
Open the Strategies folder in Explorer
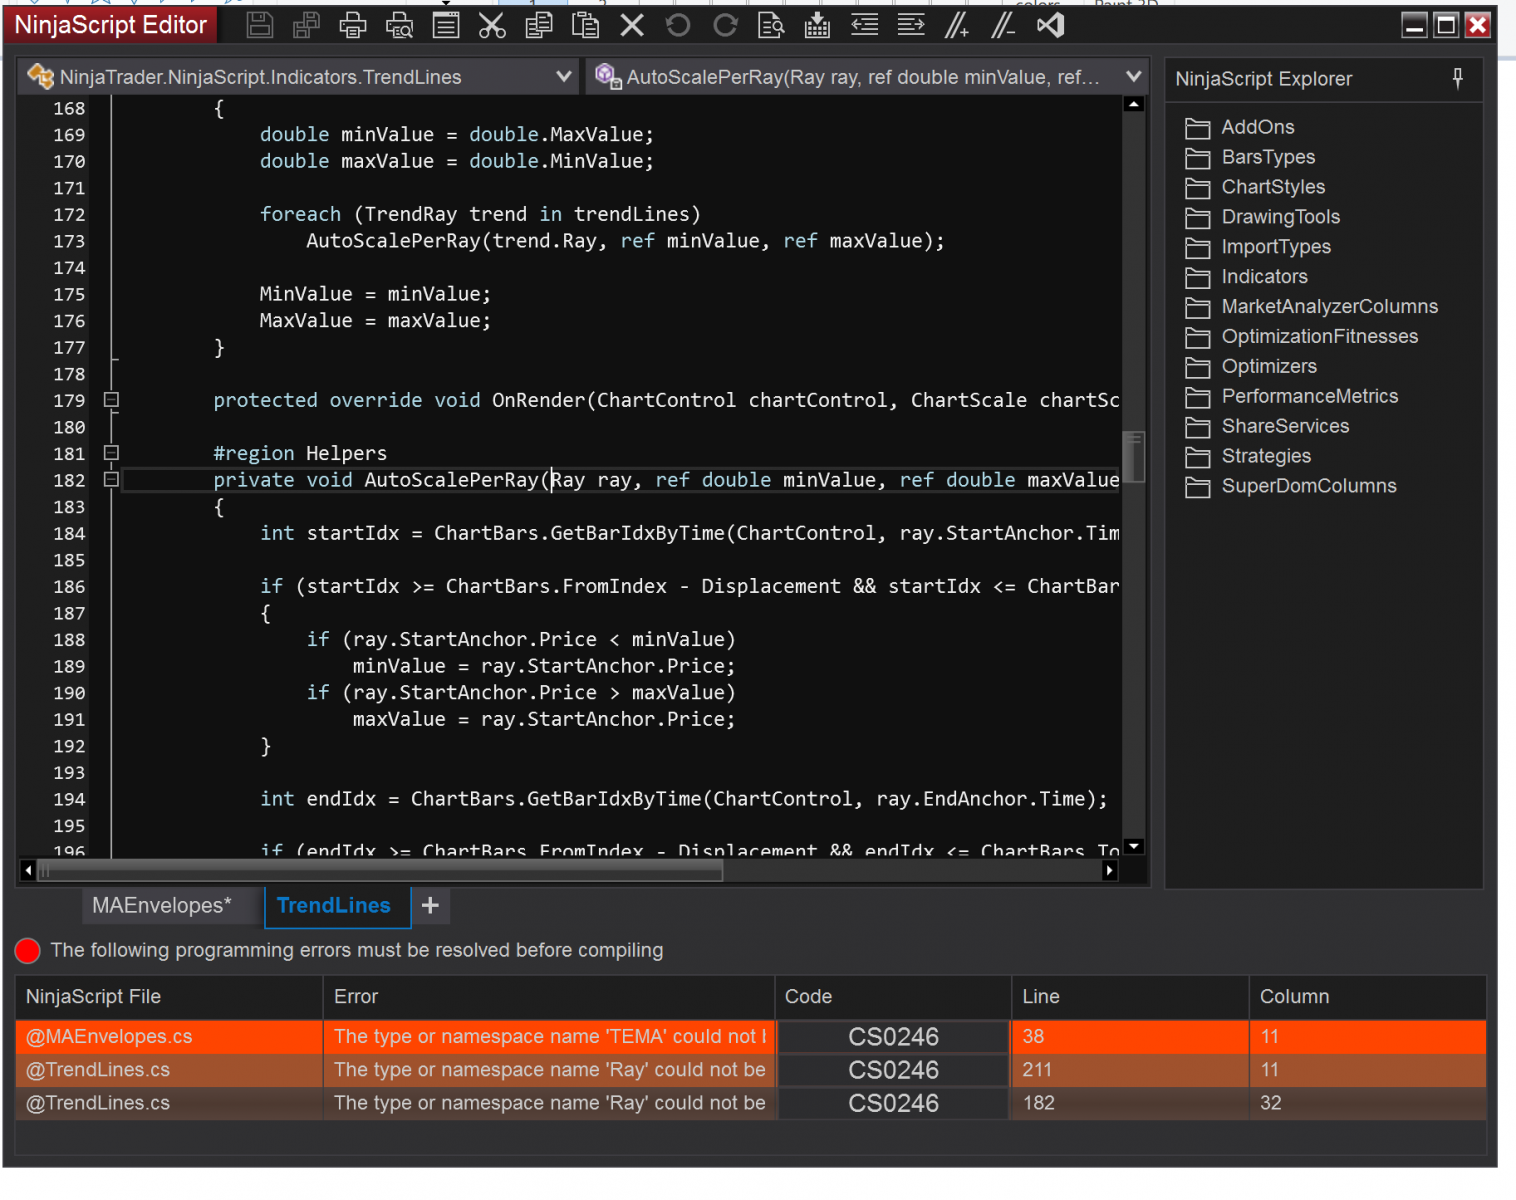point(1265,456)
